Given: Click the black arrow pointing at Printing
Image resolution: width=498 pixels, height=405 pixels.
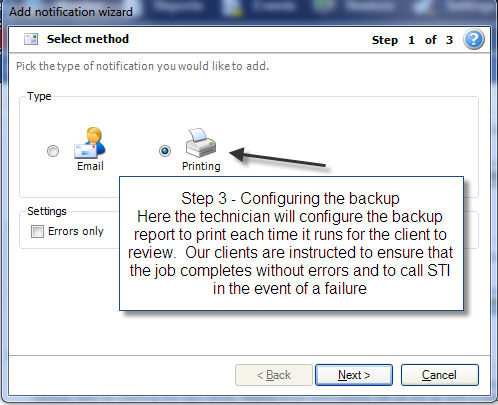Looking at the screenshot, I should (277, 158).
